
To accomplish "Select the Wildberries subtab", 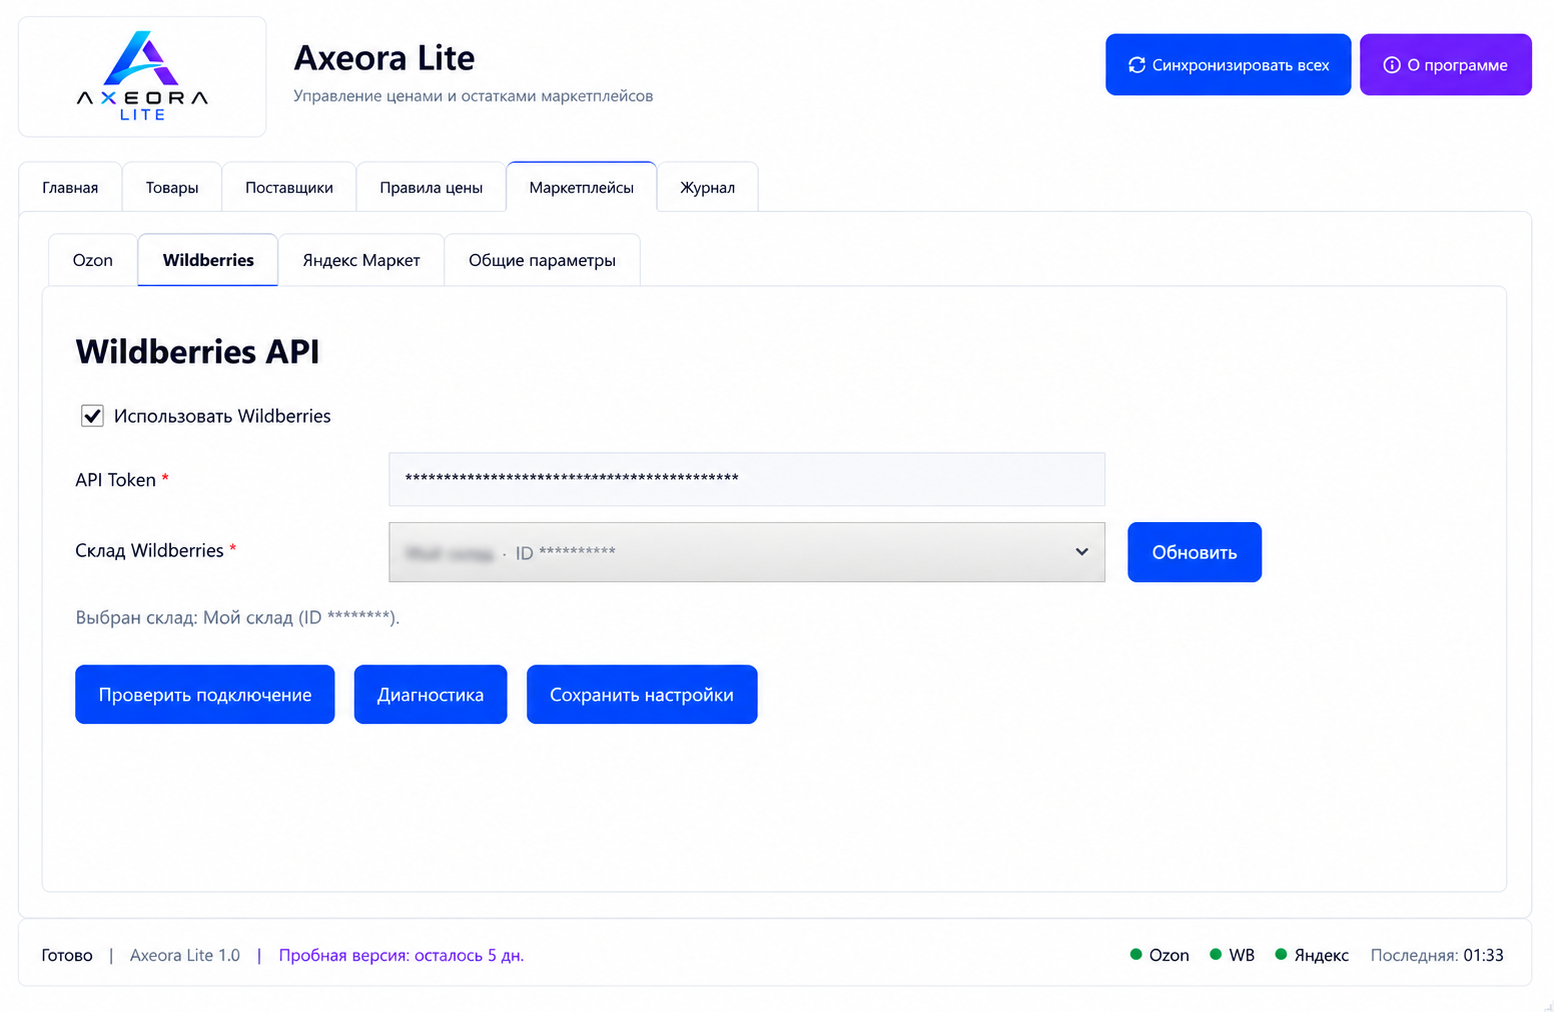I will coord(208,260).
